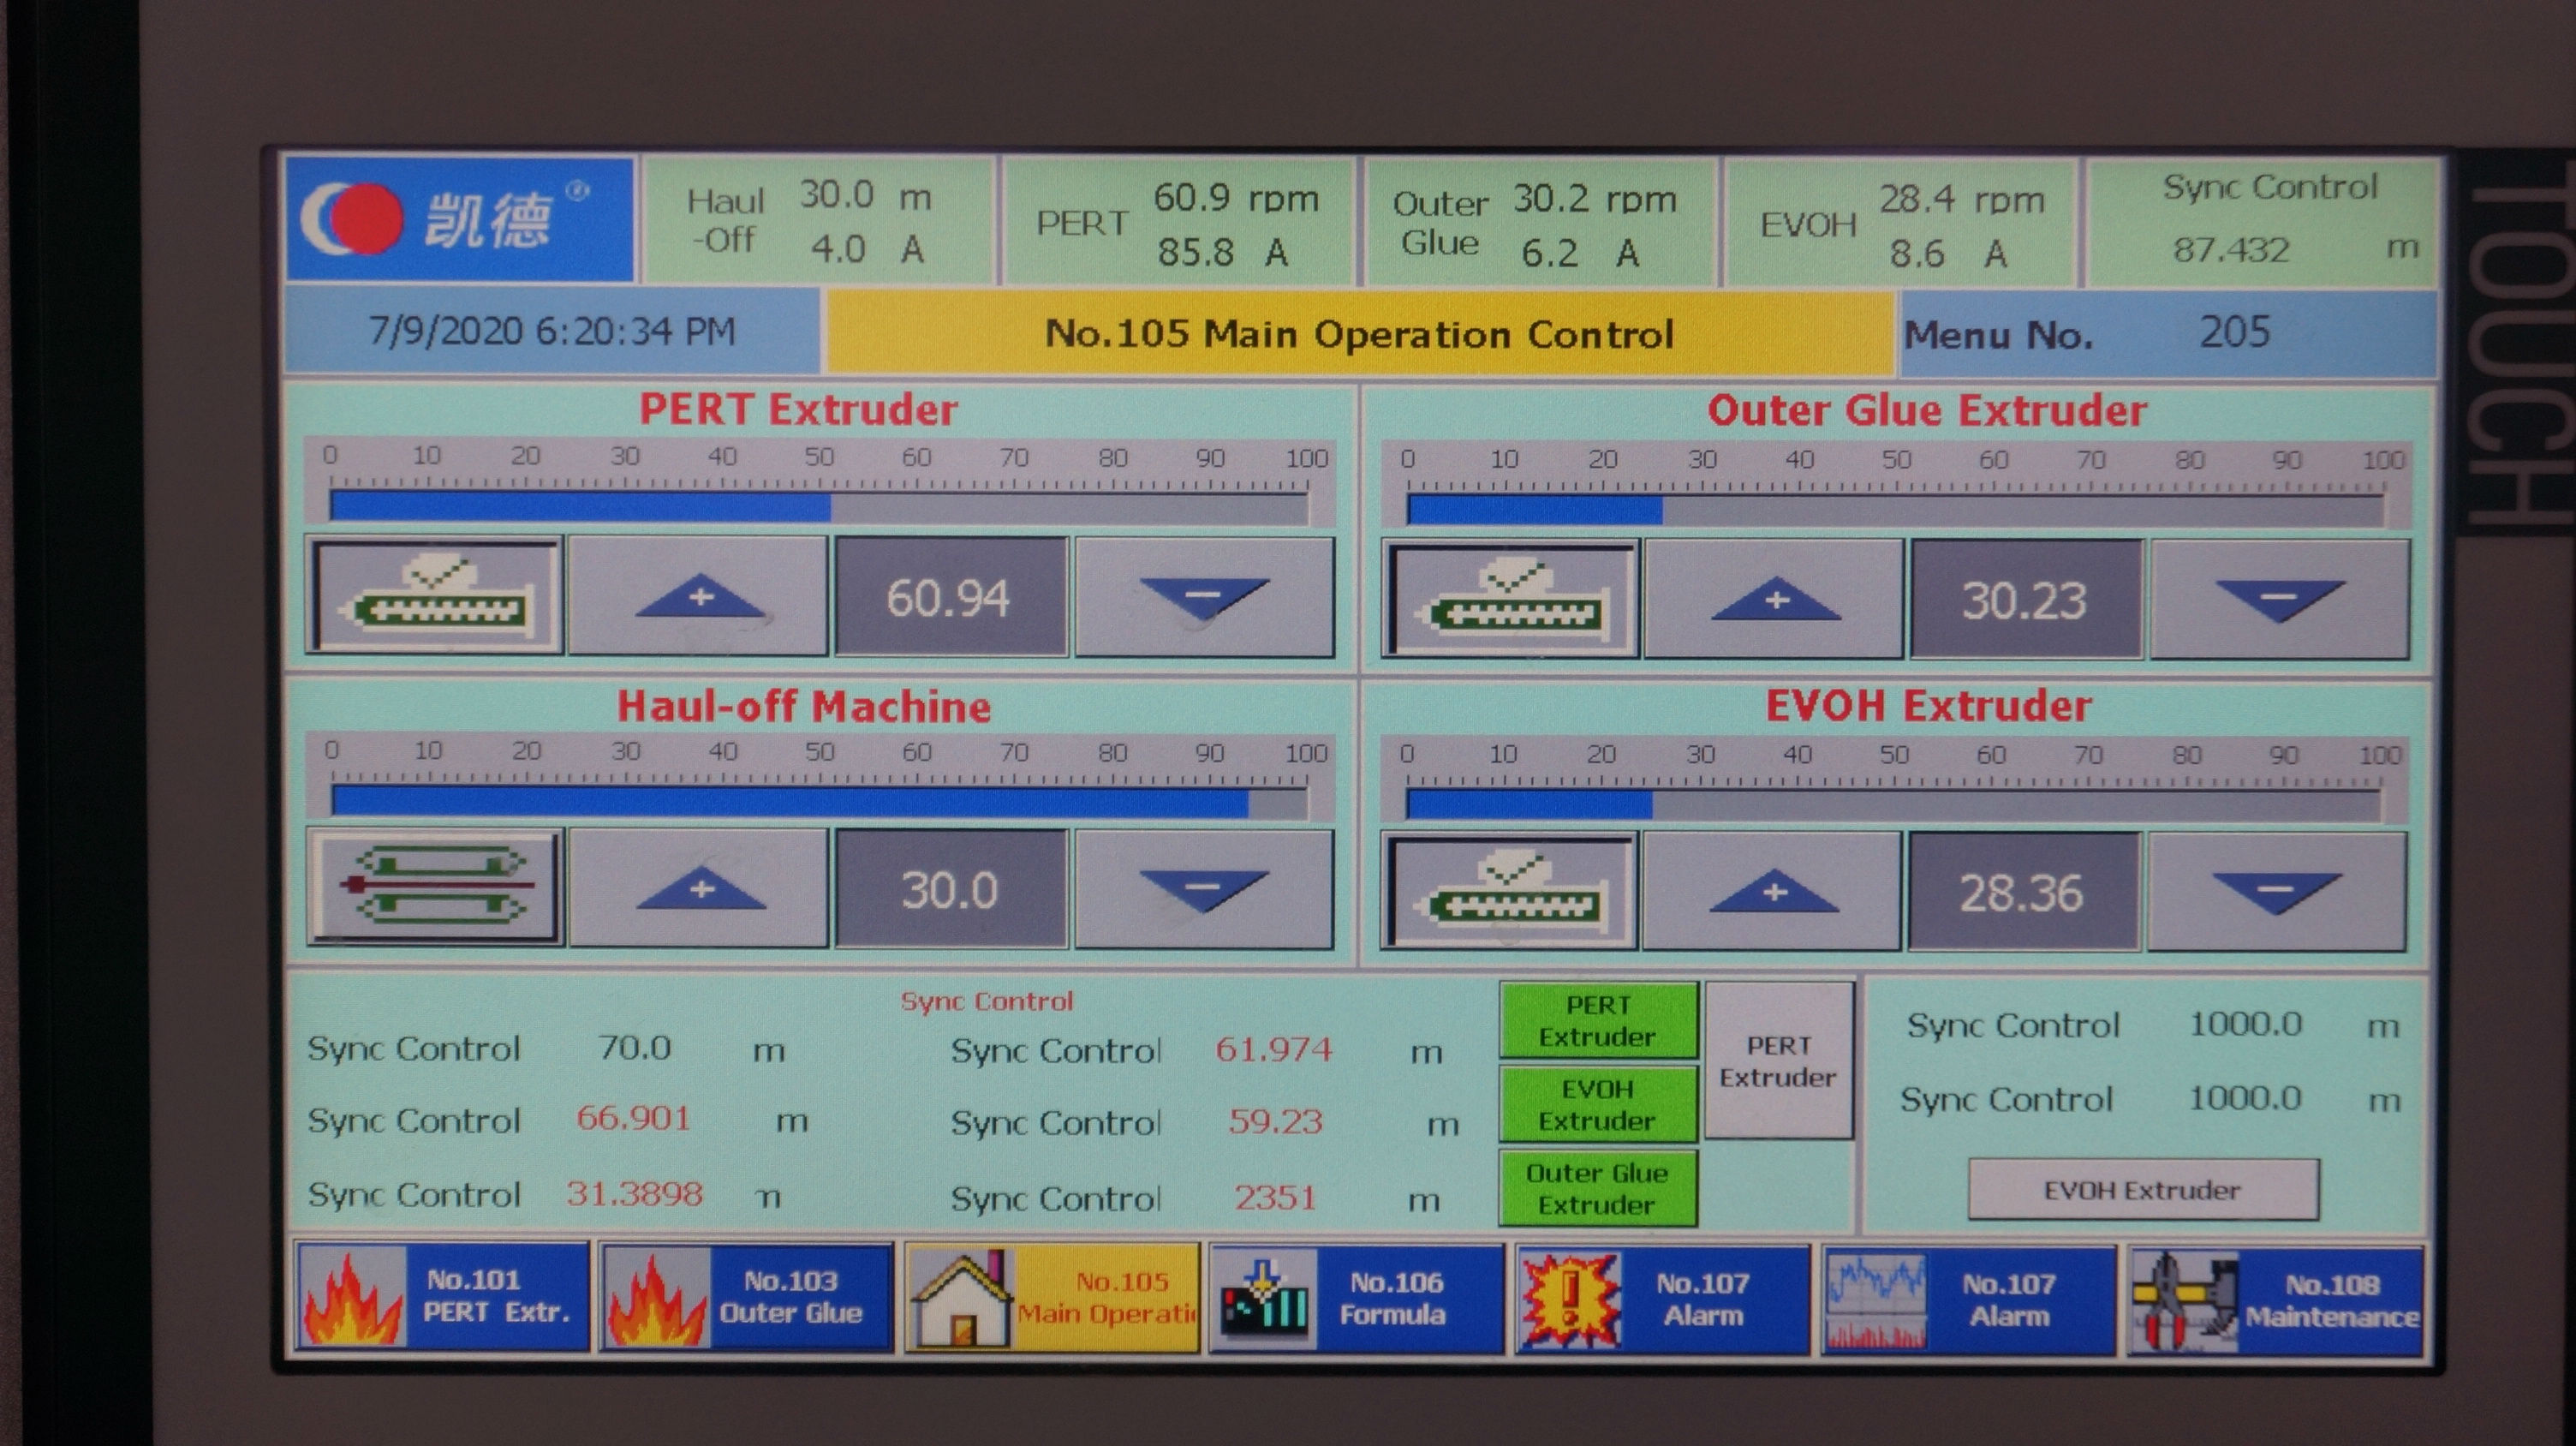Open the No.107 Alarm page with explosion icon
This screenshot has width=2576, height=1446.
1664,1300
